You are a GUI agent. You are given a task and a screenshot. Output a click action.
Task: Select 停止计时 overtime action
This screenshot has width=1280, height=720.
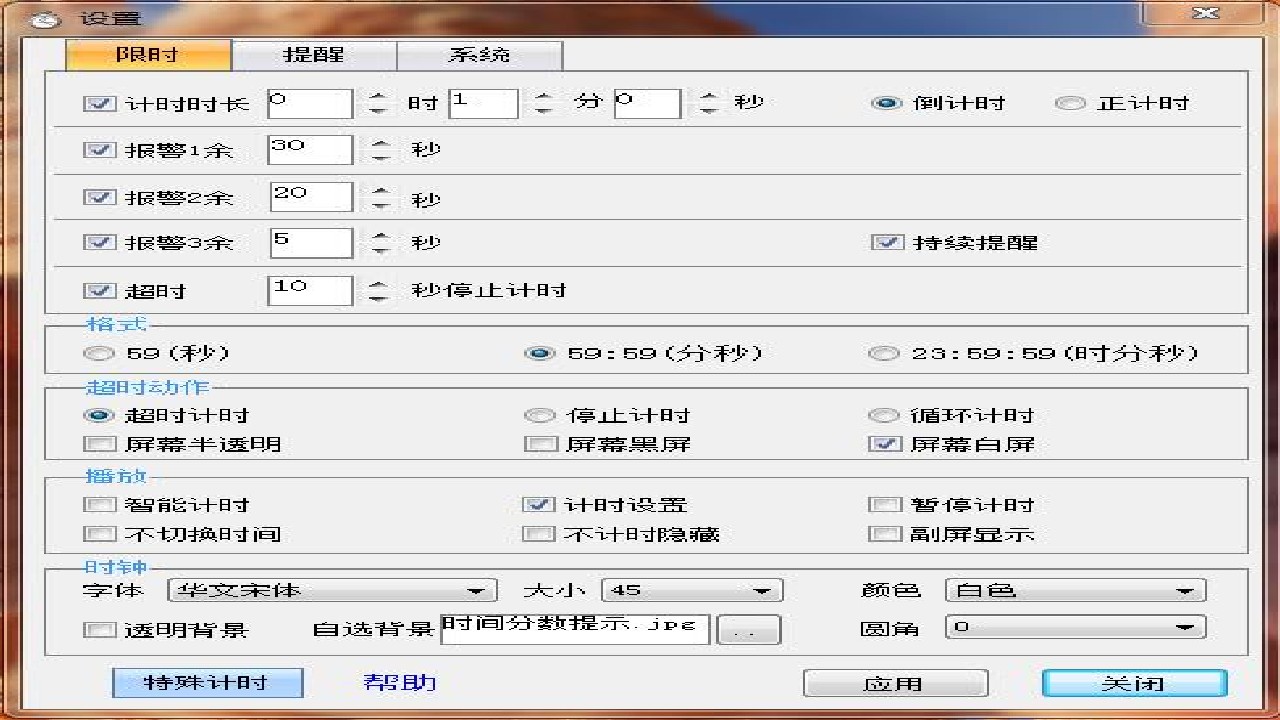coord(540,415)
